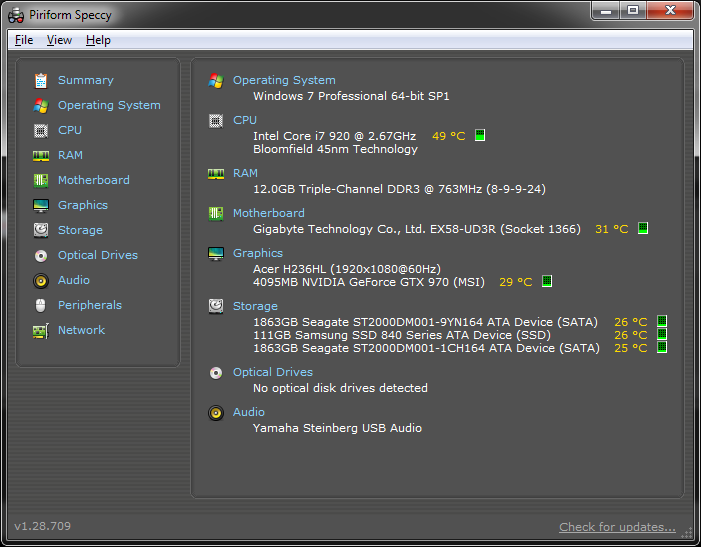Select Summary in the sidebar
701x547 pixels.
pyautogui.click(x=86, y=80)
